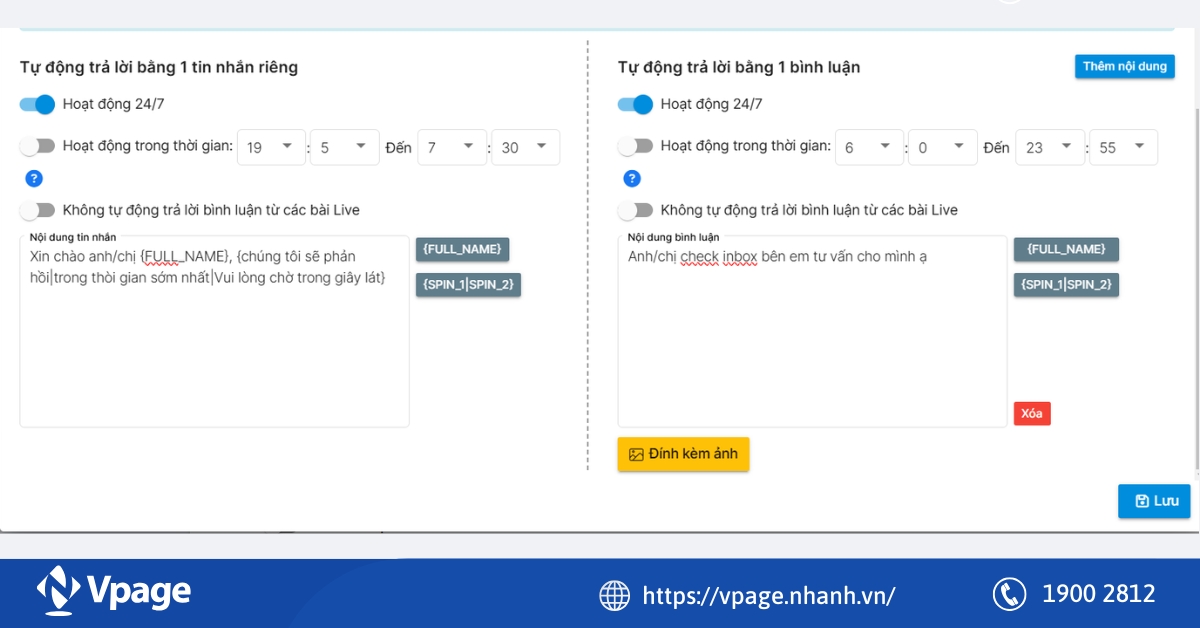Screen dimensions: 1200x628
Task: Click the help icon under private message schedule
Action: 33,179
